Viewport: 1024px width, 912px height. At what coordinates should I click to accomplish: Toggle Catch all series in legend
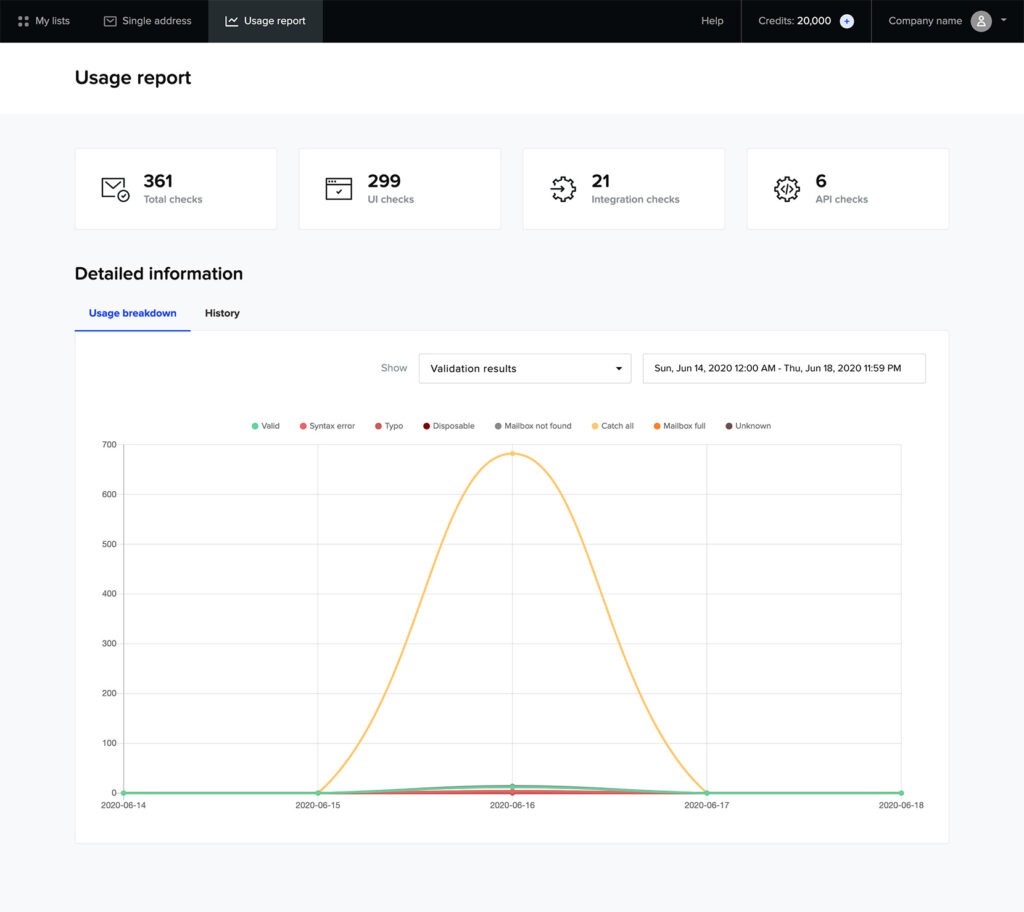tap(610, 426)
